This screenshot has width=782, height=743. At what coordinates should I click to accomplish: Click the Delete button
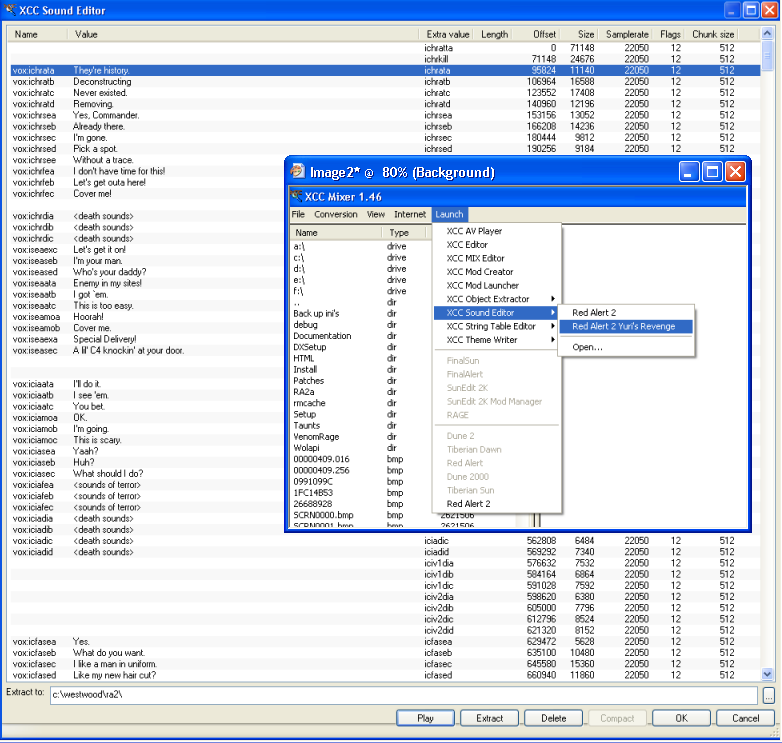553,718
